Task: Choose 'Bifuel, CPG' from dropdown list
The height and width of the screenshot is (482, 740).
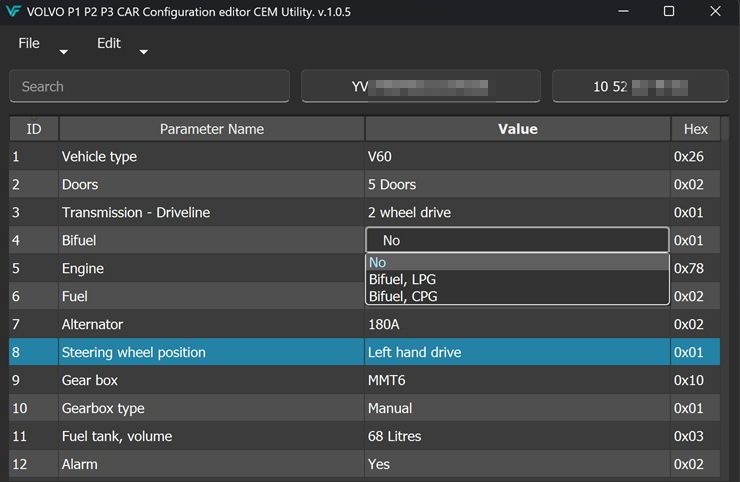Action: [517, 296]
